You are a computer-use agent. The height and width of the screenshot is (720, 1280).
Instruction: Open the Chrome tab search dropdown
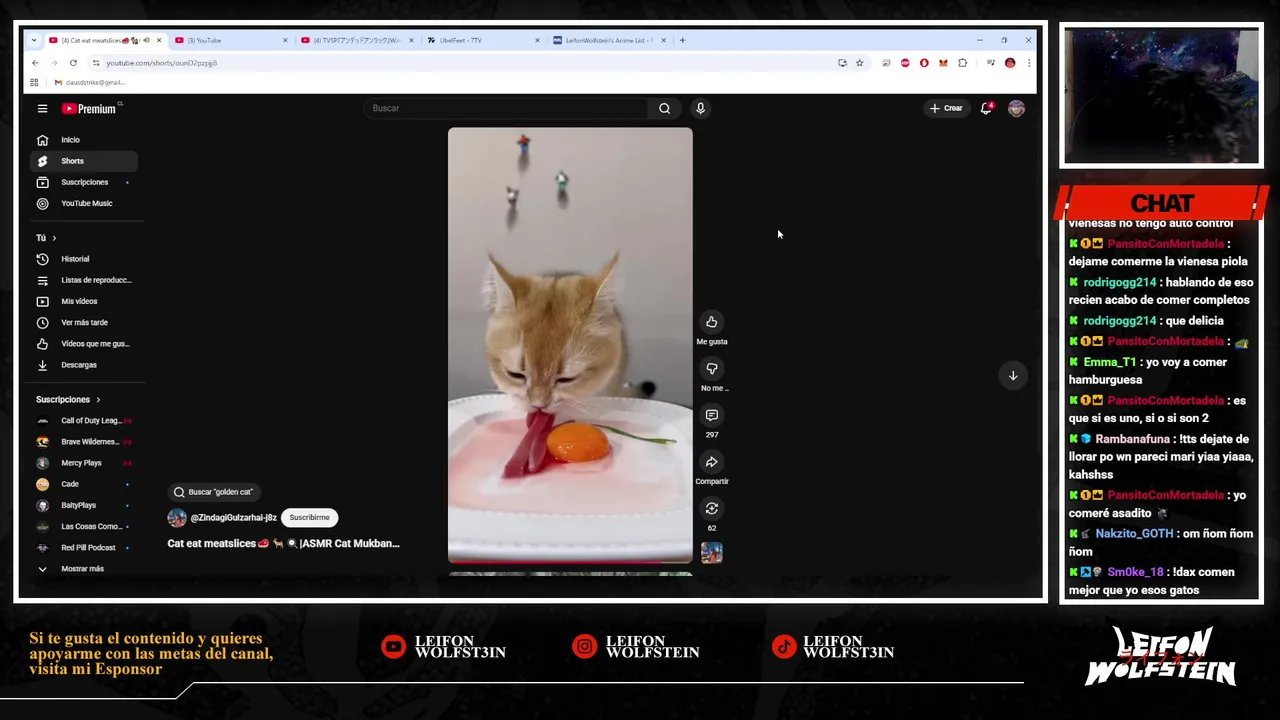pos(34,40)
